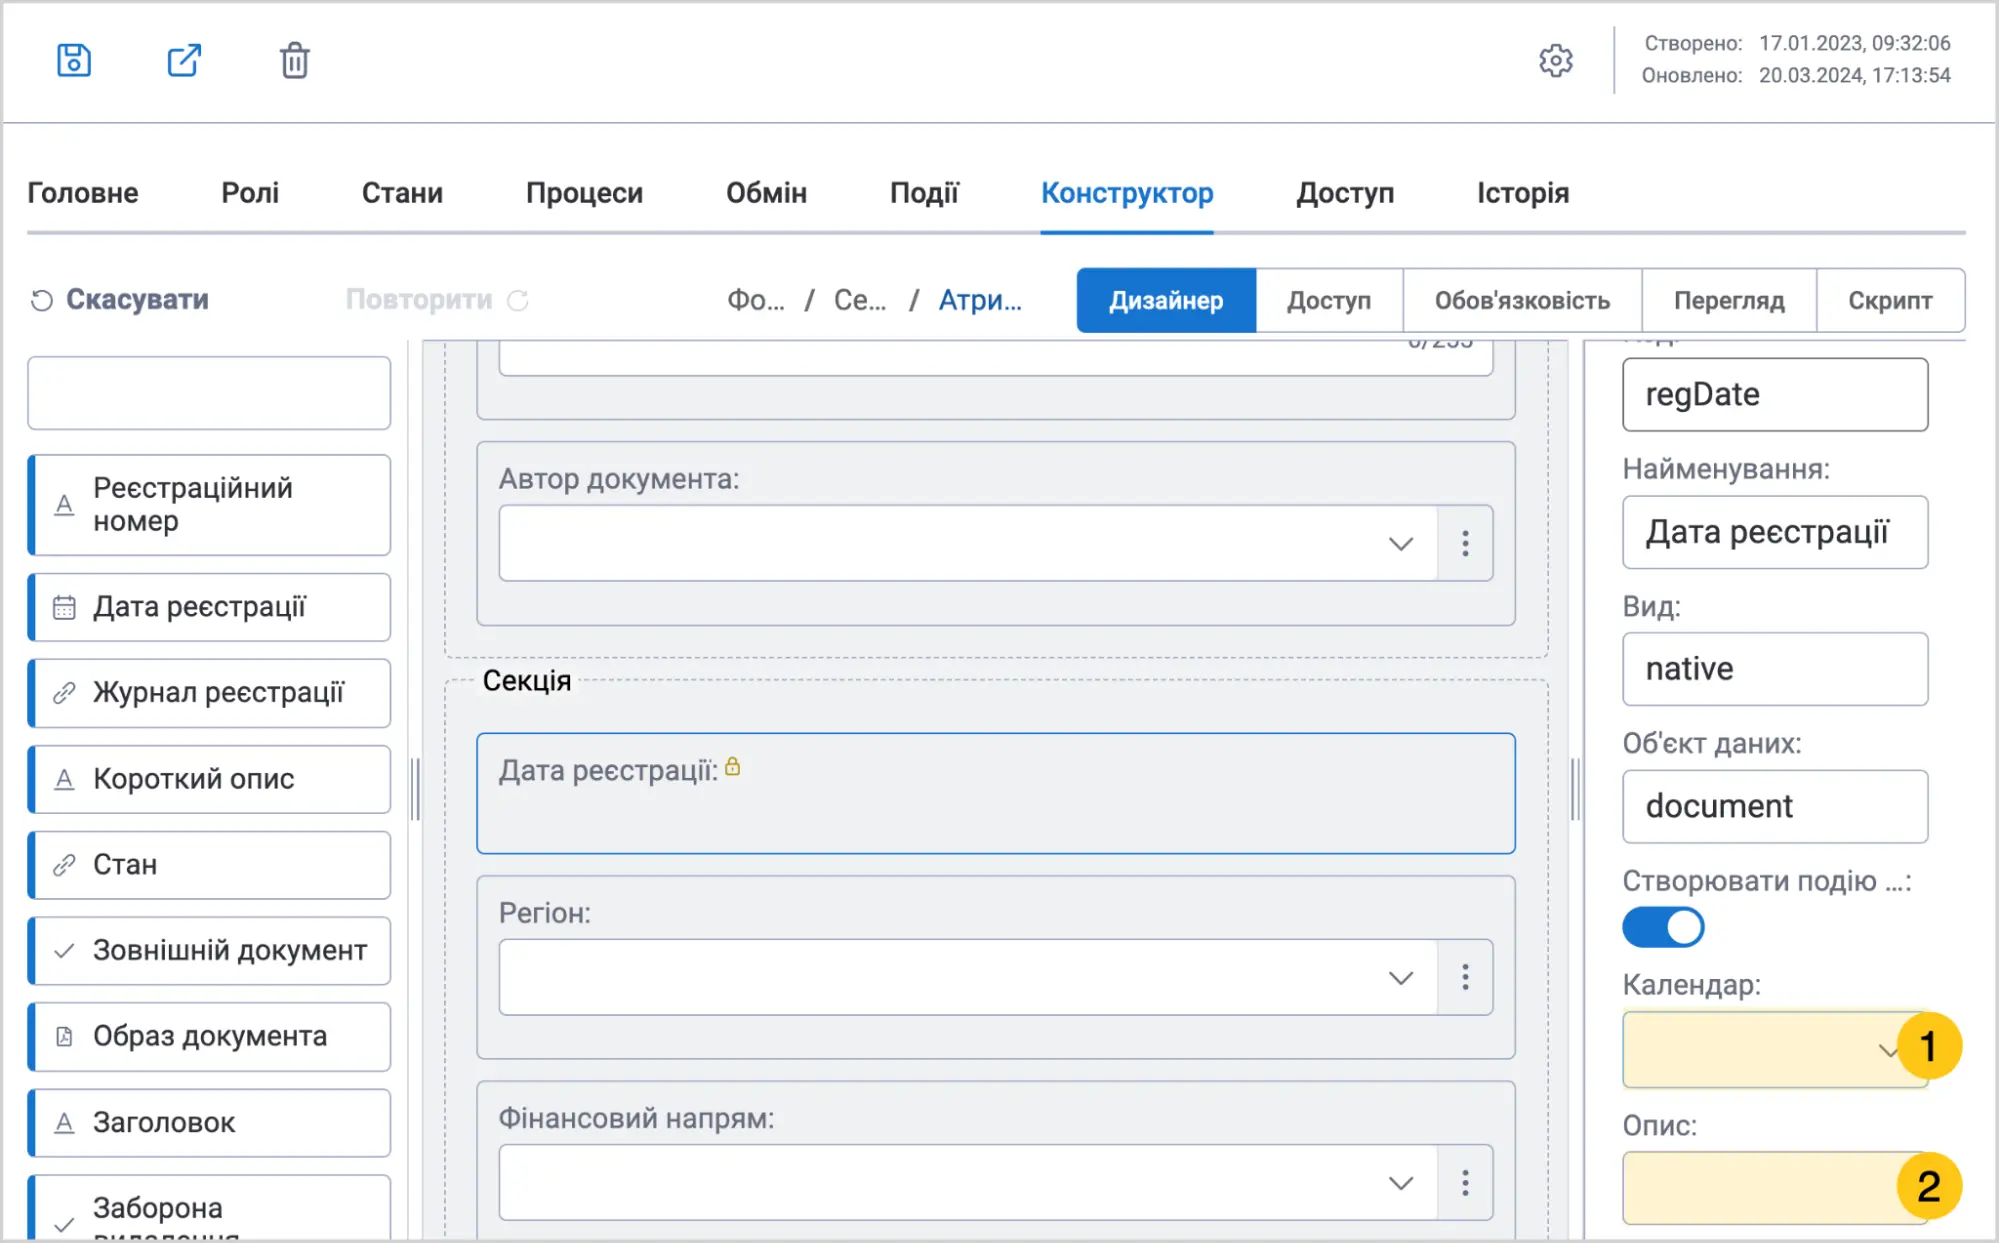
Task: Toggle the Створювати подію switch
Action: pyautogui.click(x=1663, y=927)
